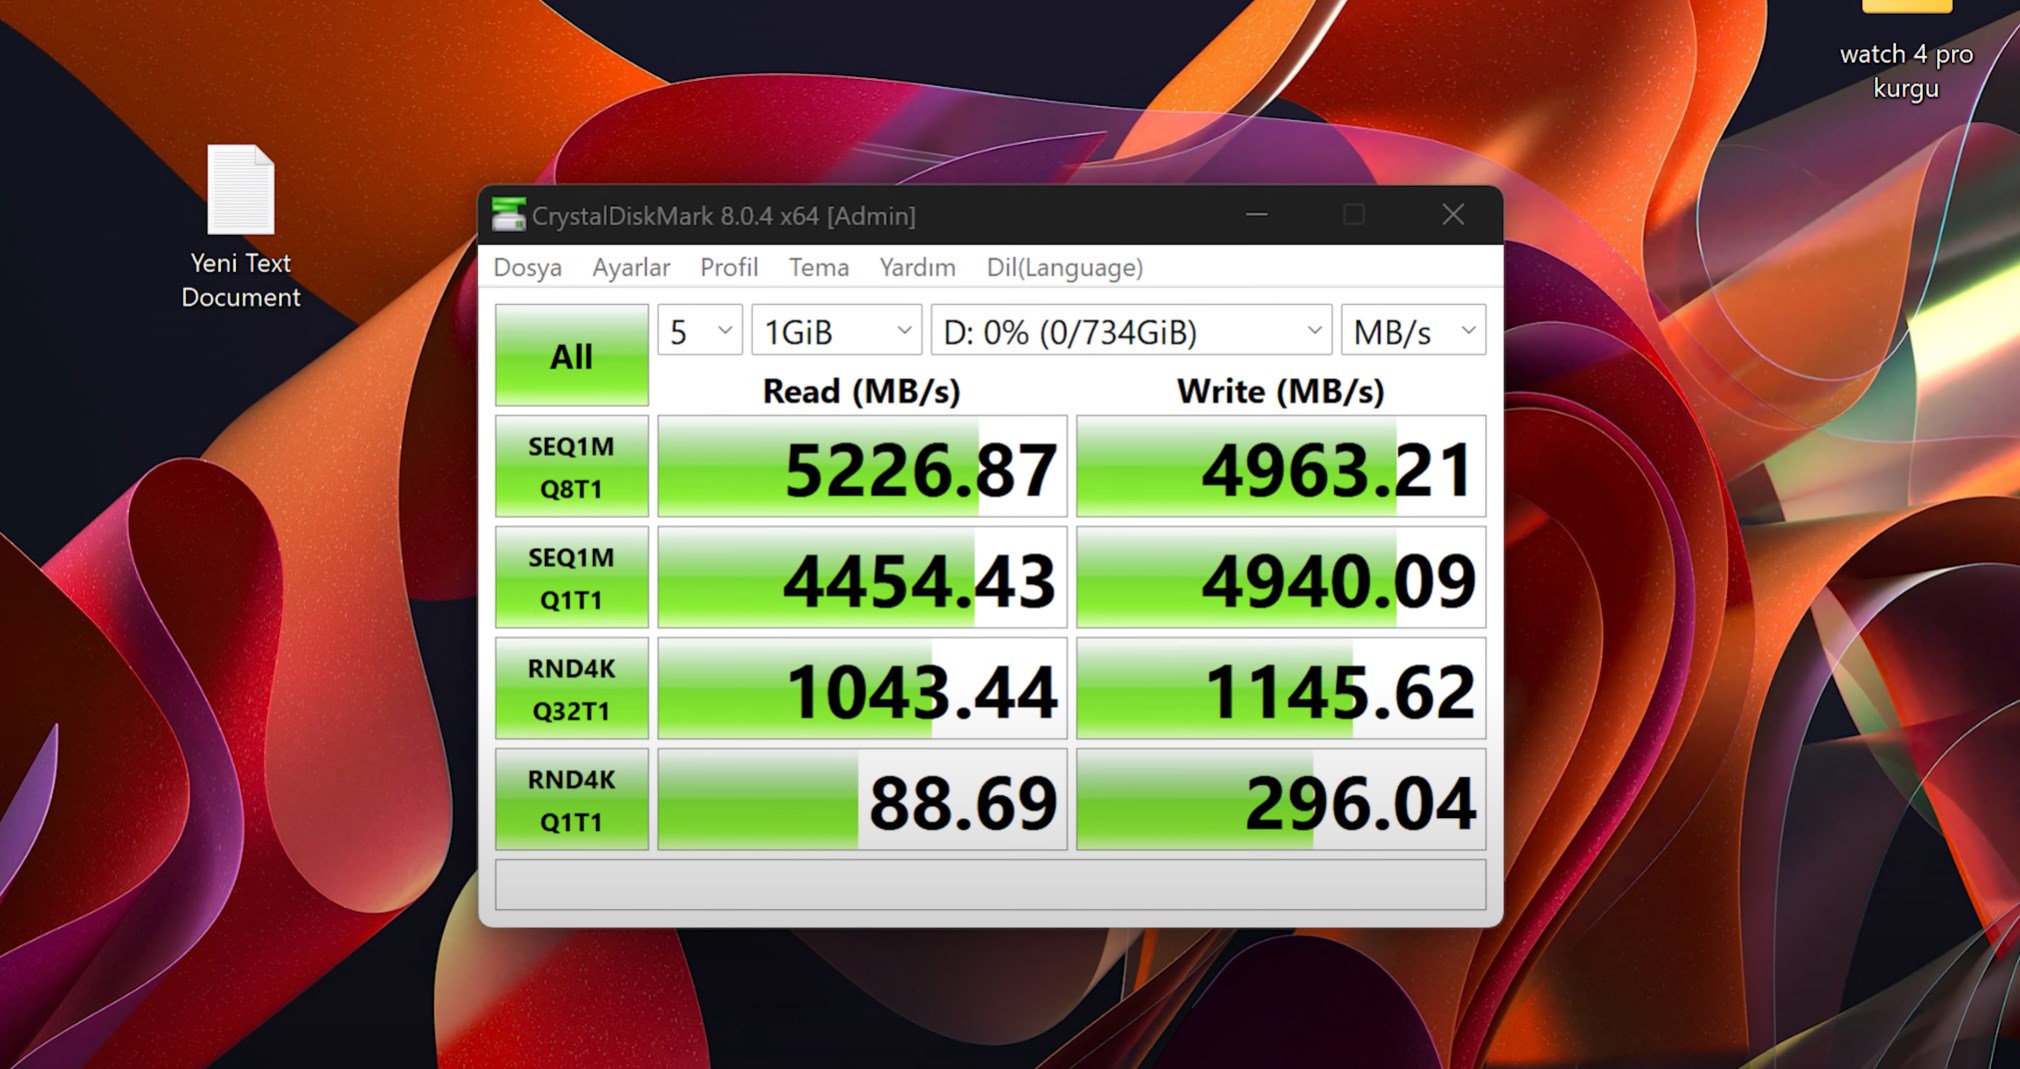Viewport: 2020px width, 1069px height.
Task: Expand the D: drive selection dropdown
Action: [1131, 330]
